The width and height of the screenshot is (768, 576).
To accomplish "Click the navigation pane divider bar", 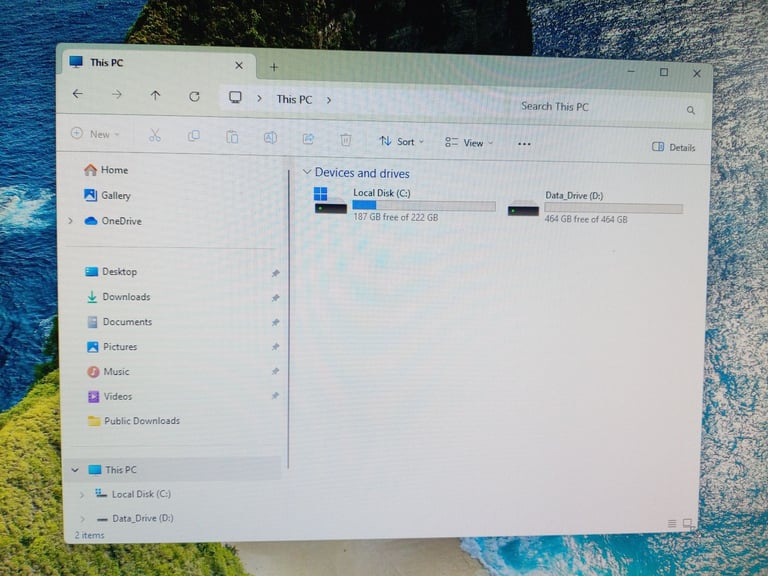I will 288,318.
